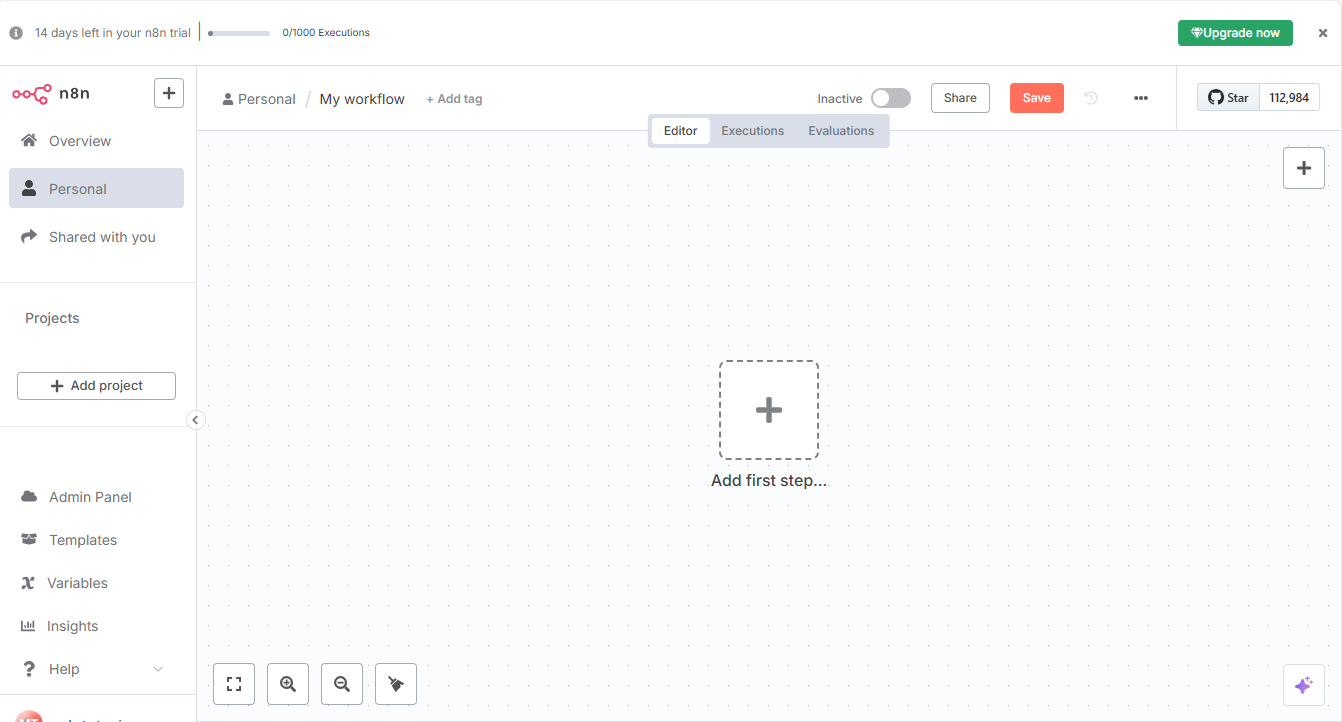Click the Personal breadcrumb link
This screenshot has height=722, width=1342.
point(260,99)
